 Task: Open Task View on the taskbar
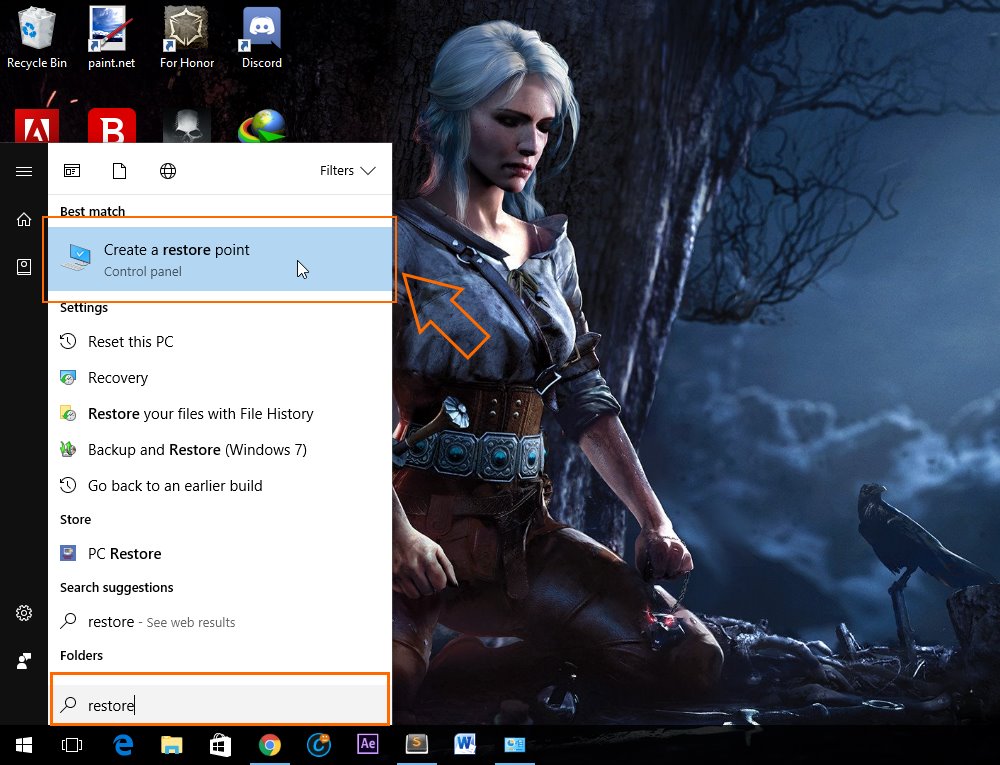coord(72,745)
